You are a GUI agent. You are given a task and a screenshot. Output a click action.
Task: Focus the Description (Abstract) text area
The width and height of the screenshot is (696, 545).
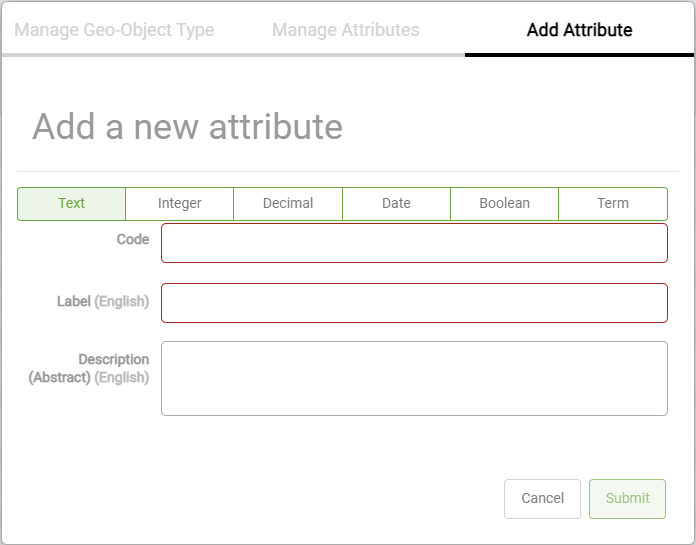tap(414, 378)
